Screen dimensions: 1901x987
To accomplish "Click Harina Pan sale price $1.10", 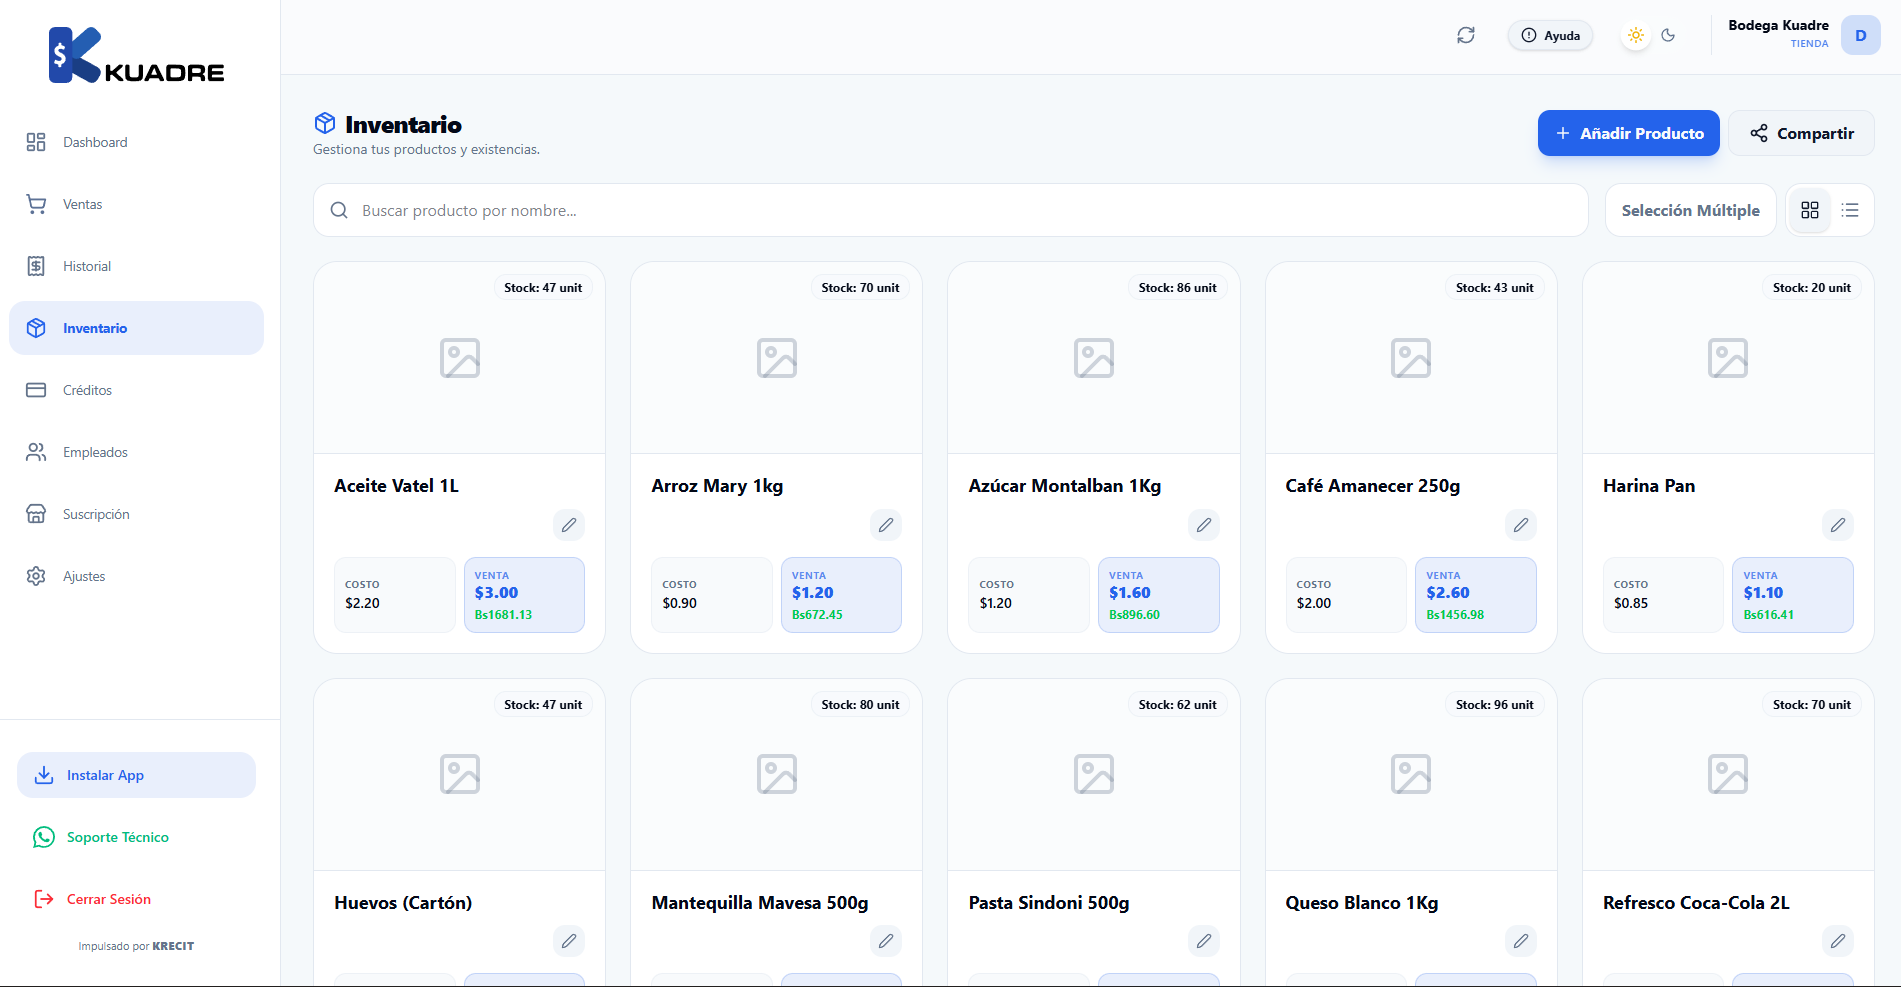I will (1764, 593).
